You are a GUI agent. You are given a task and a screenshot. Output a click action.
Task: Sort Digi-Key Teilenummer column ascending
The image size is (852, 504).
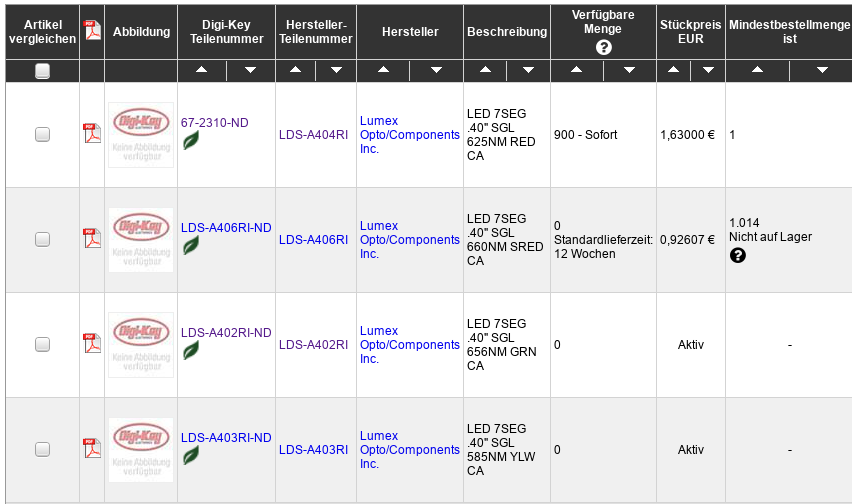201,71
